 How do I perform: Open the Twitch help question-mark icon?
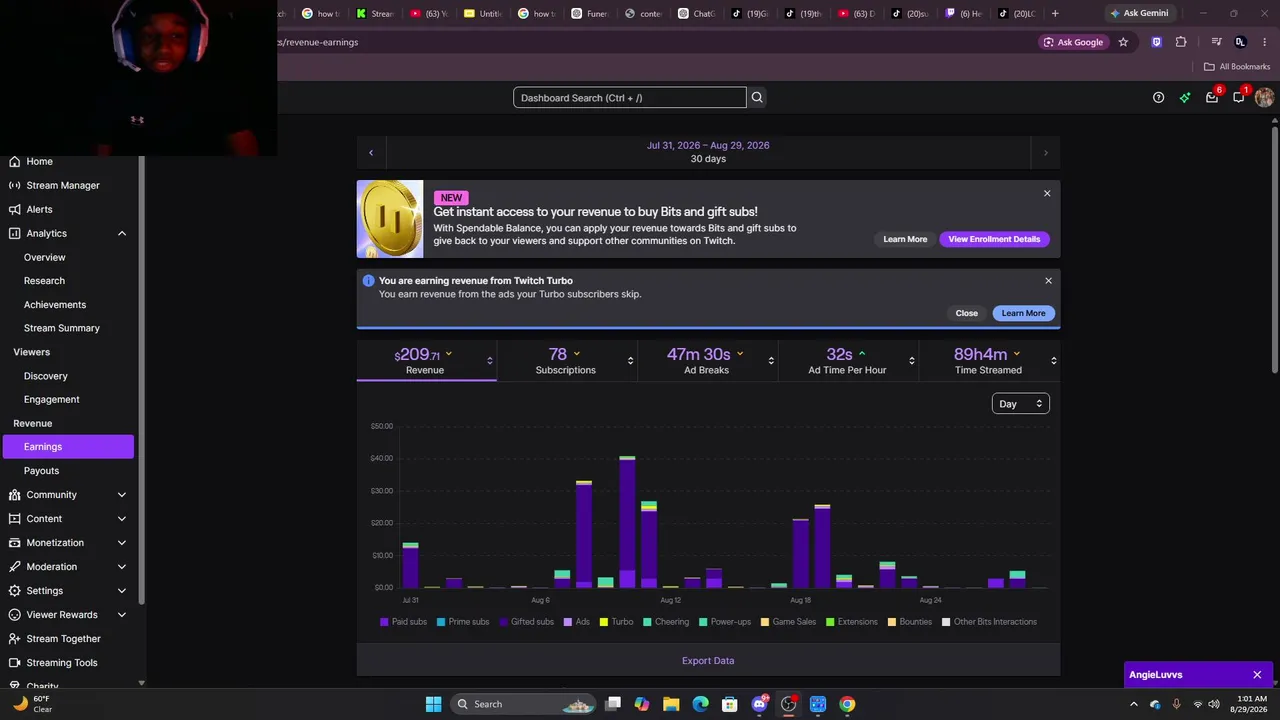(x=1158, y=97)
